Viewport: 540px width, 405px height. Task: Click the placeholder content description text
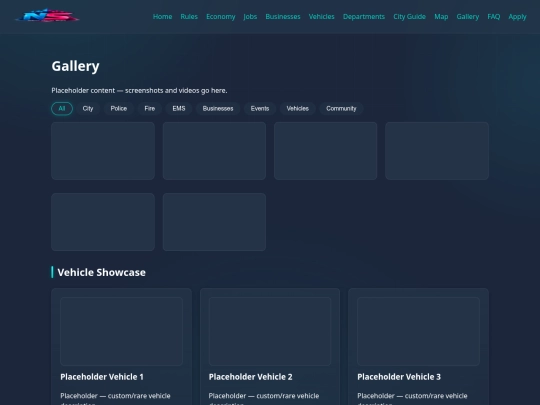[139, 91]
